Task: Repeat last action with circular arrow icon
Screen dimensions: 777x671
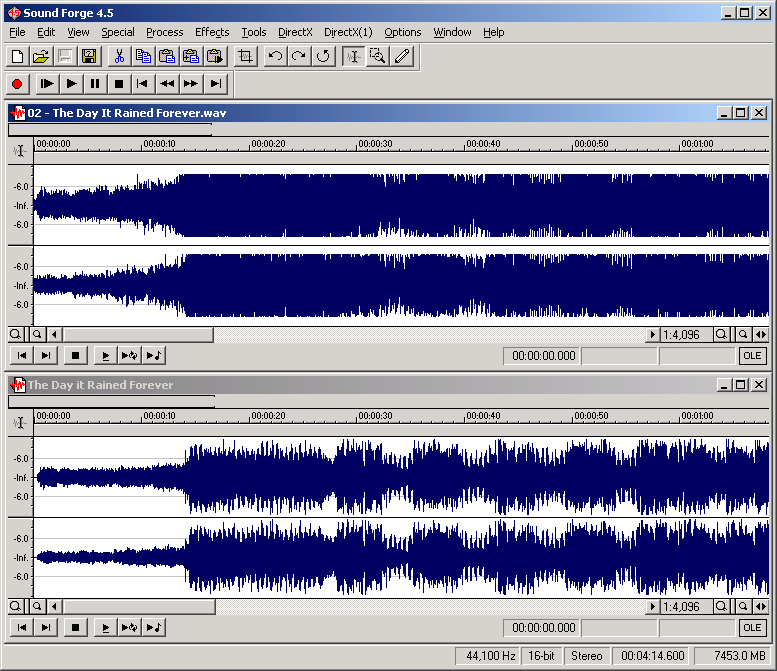Action: click(323, 56)
